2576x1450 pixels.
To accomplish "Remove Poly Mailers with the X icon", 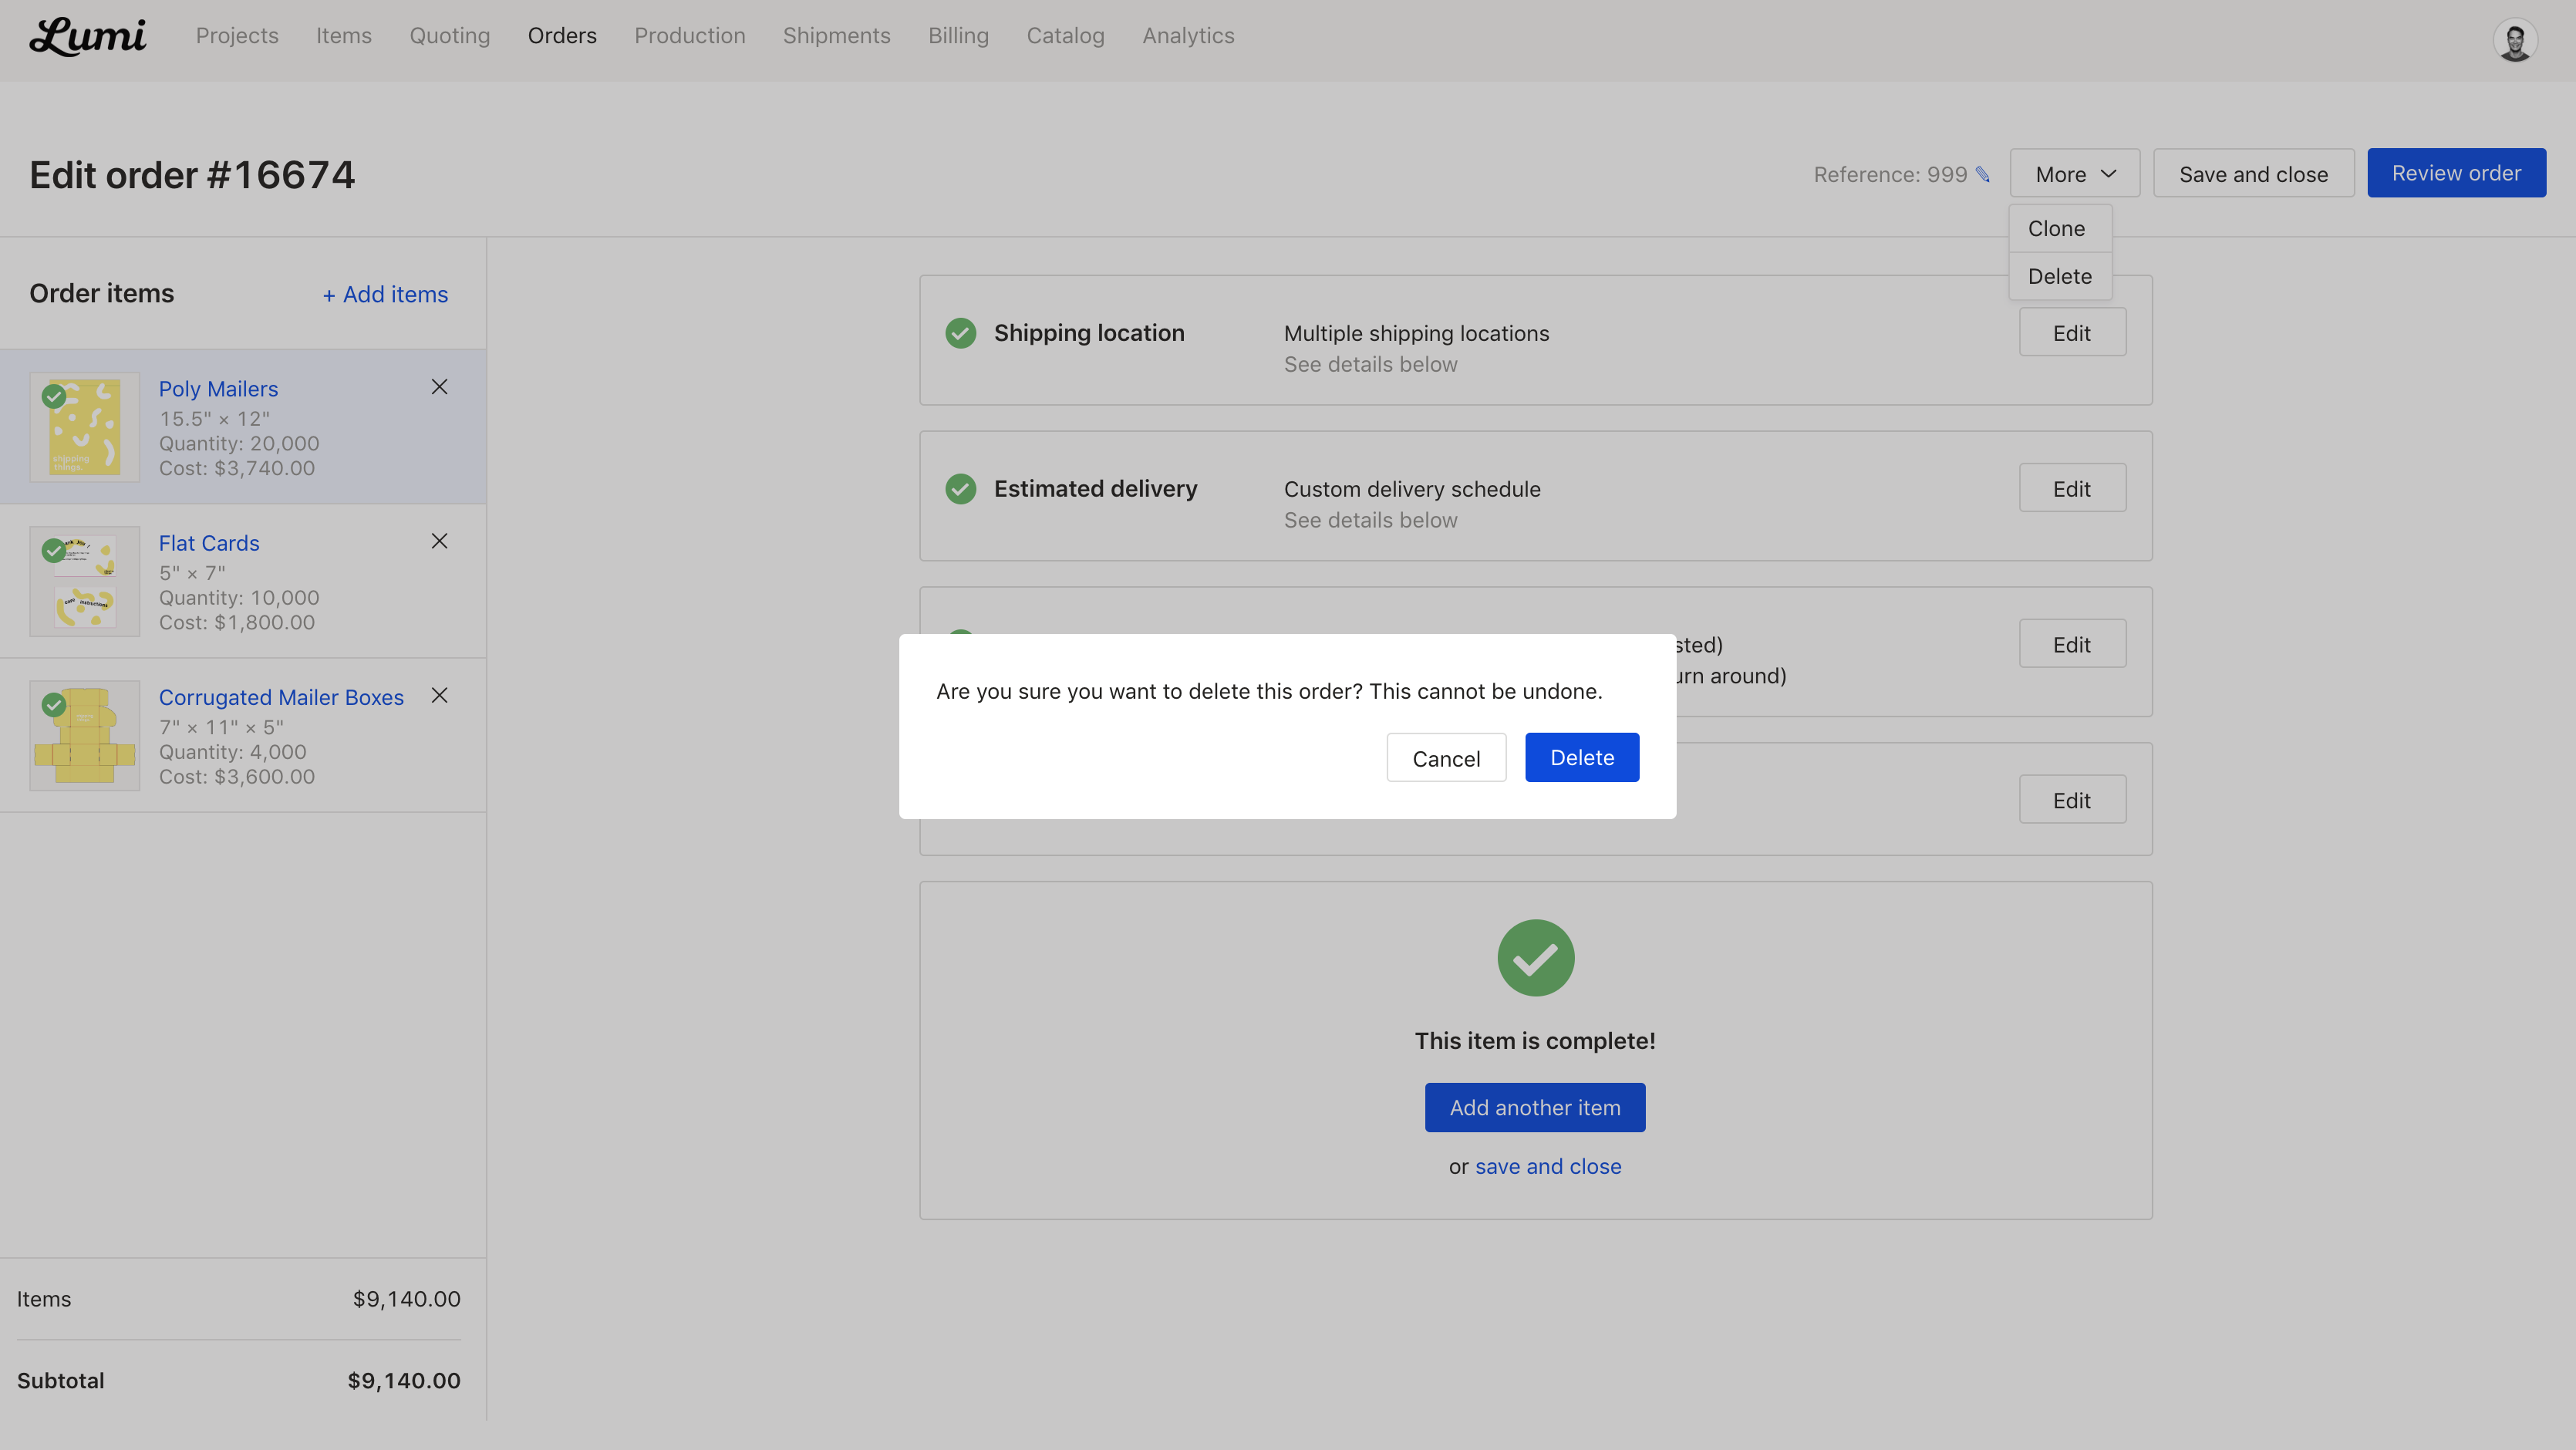I will (x=439, y=387).
